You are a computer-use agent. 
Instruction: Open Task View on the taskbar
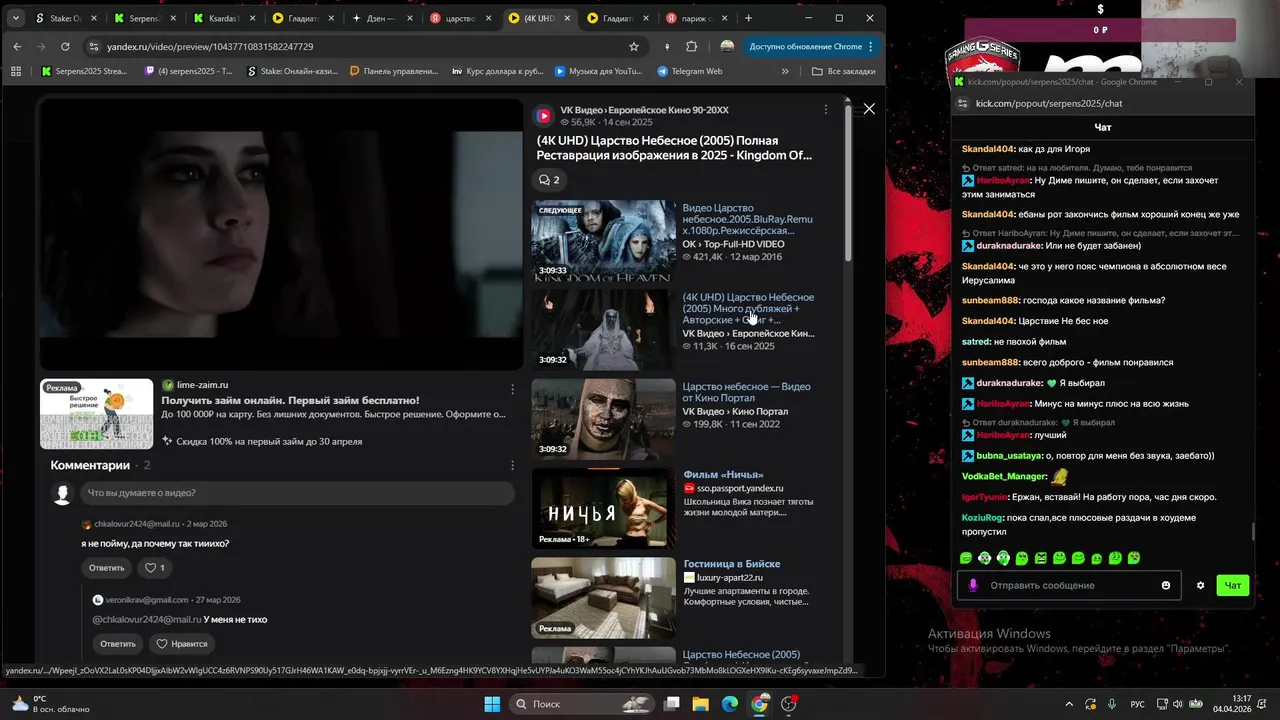[673, 704]
